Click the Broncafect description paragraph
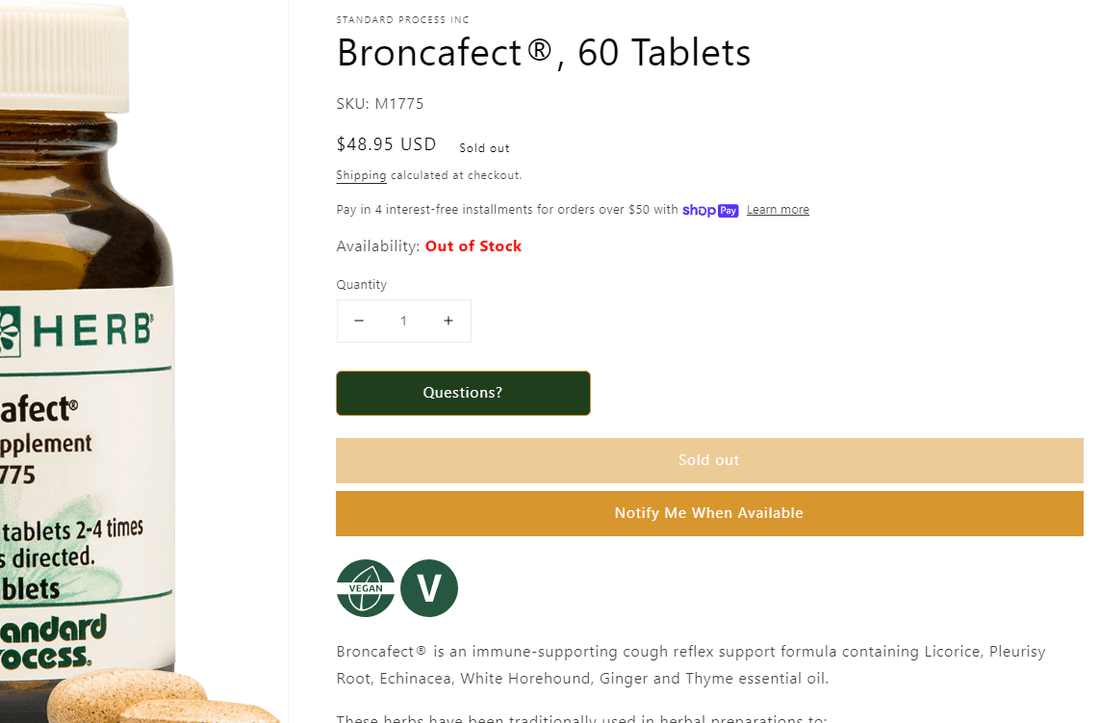The height and width of the screenshot is (723, 1100). [690, 665]
